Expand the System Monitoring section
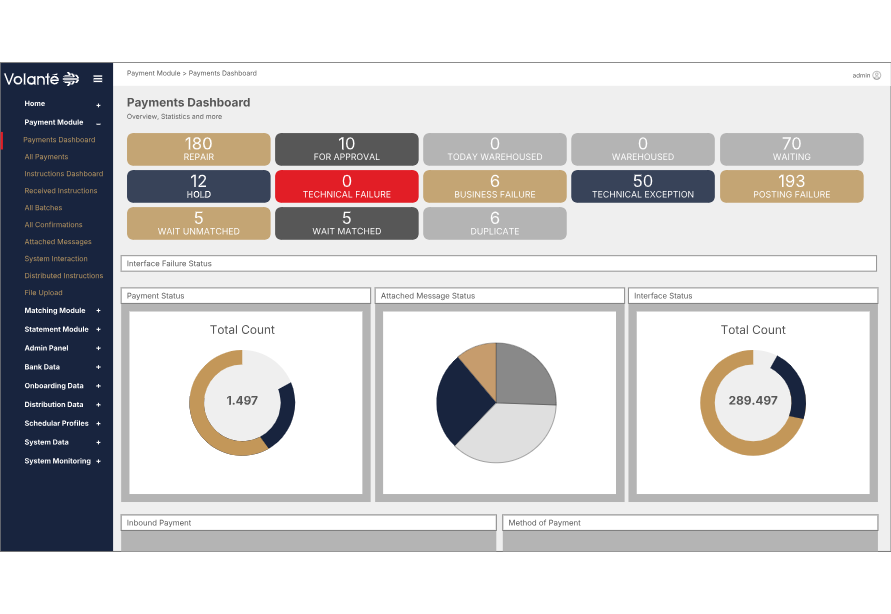891x614 pixels. coord(98,461)
